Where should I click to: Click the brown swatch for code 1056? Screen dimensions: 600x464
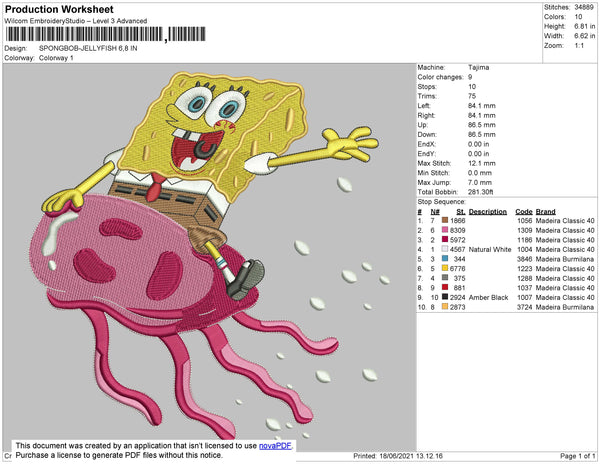[x=445, y=220]
